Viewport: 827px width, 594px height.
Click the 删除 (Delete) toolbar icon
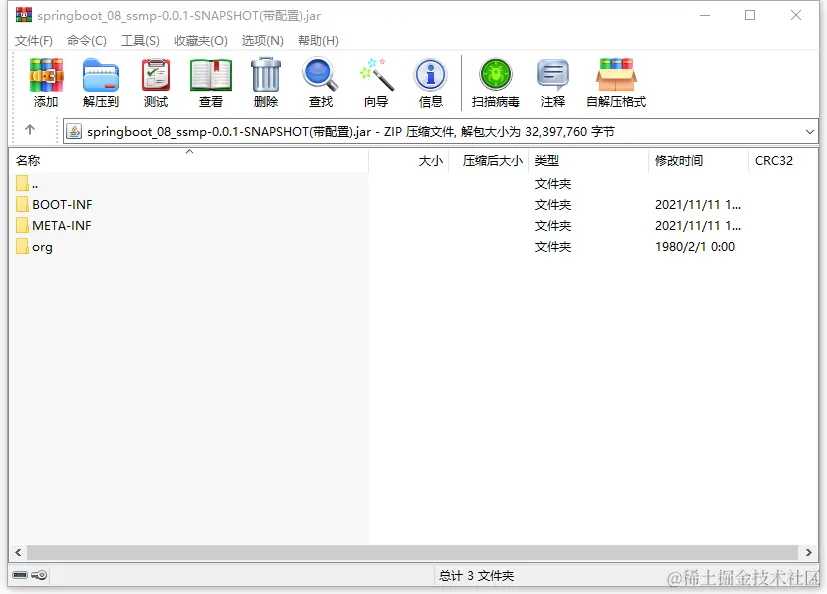[265, 82]
